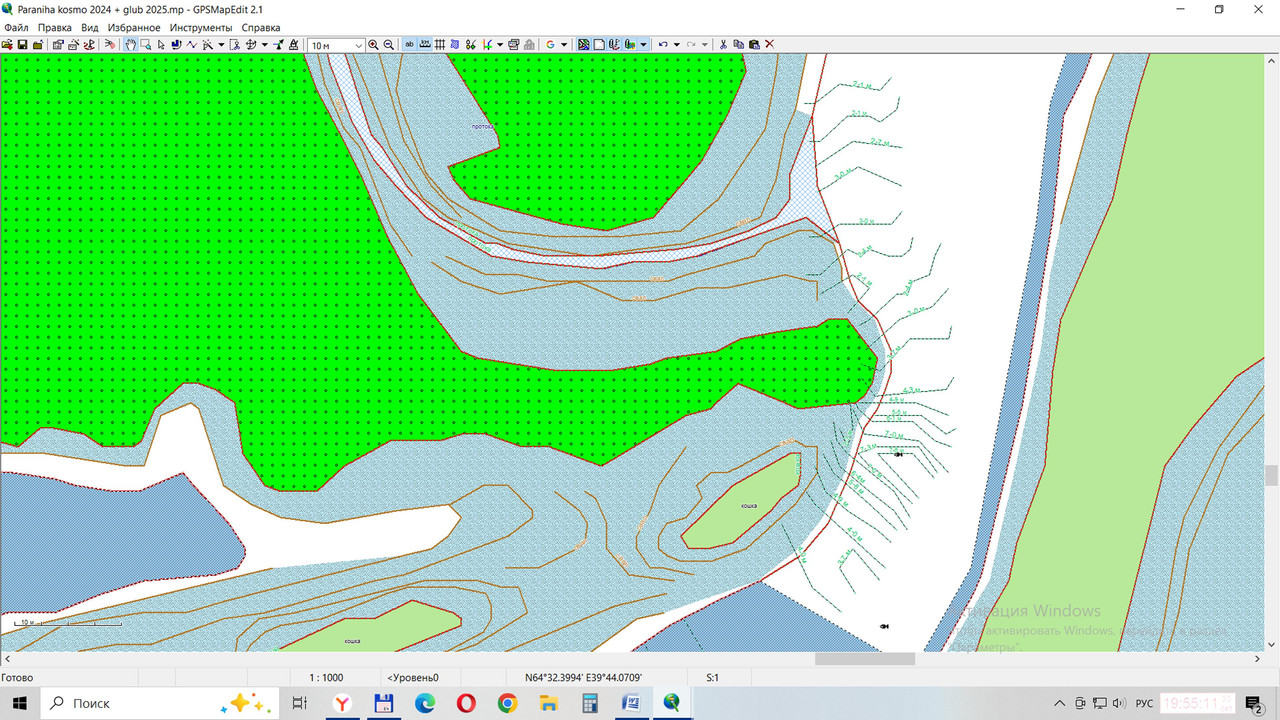Select the arrow Select objects tool
Image resolution: width=1280 pixels, height=720 pixels.
[x=161, y=45]
